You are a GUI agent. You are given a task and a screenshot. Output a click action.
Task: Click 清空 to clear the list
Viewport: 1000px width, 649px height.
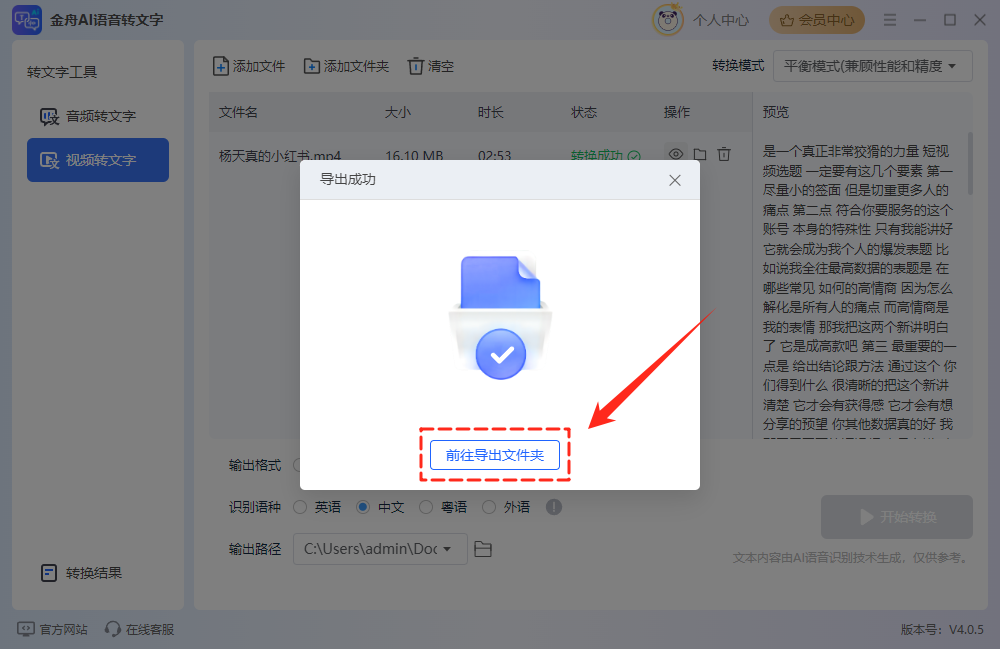(x=430, y=66)
